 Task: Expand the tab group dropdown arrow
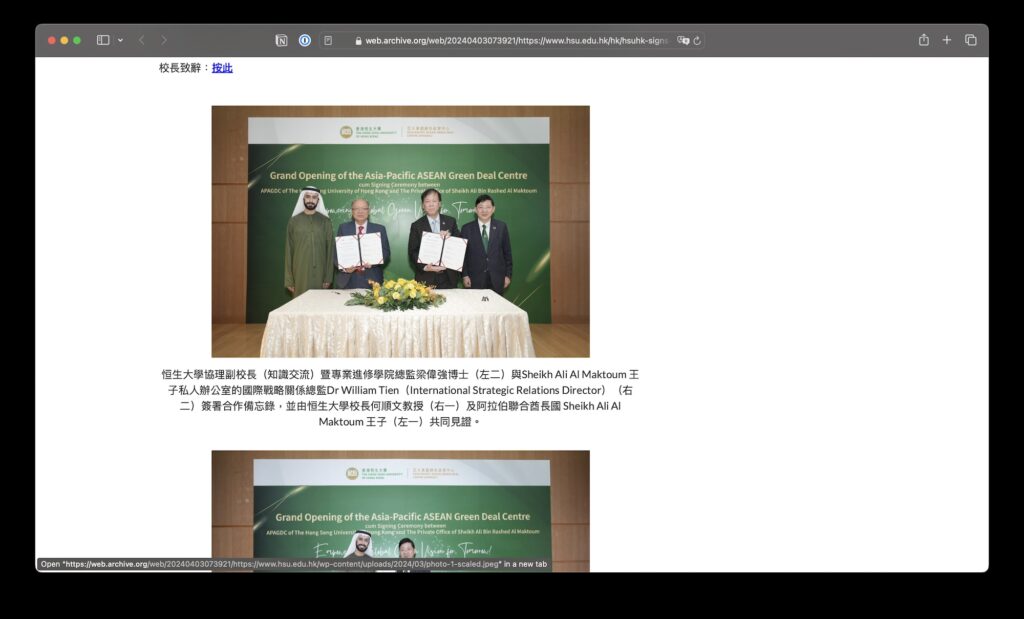(121, 40)
